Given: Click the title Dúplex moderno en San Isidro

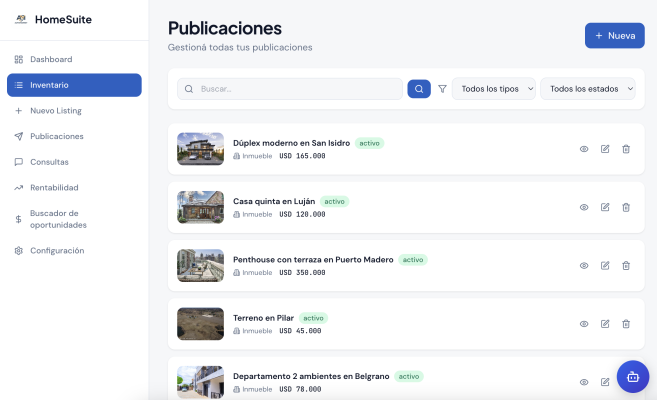Looking at the screenshot, I should point(291,143).
